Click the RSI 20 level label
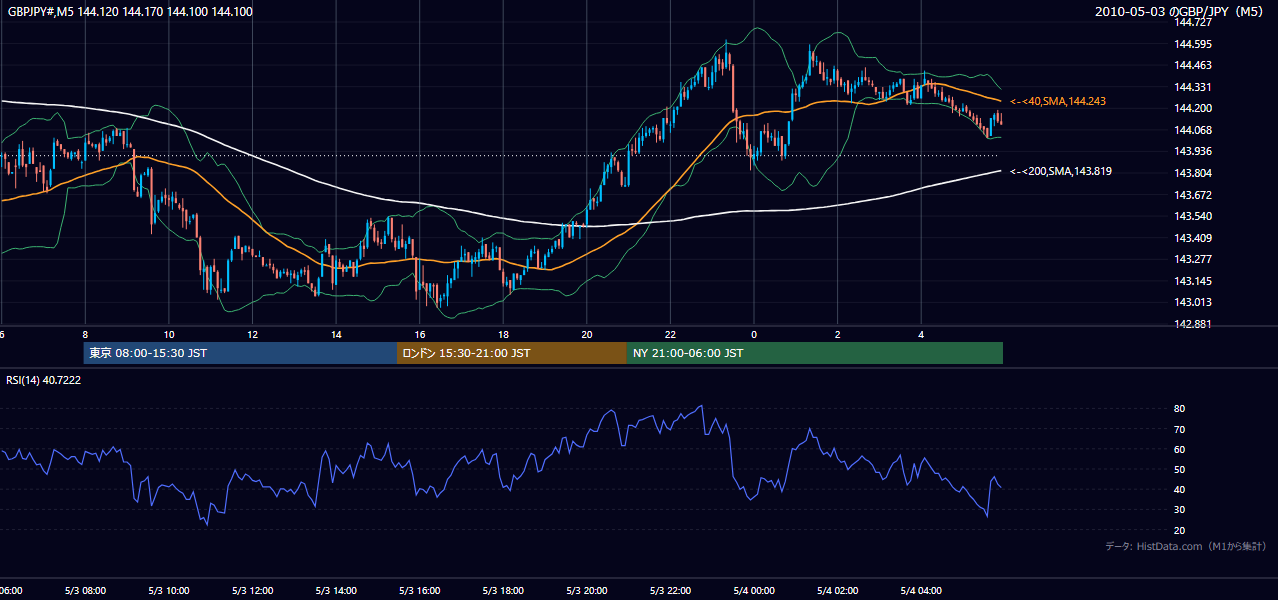The image size is (1278, 600). [1180, 530]
